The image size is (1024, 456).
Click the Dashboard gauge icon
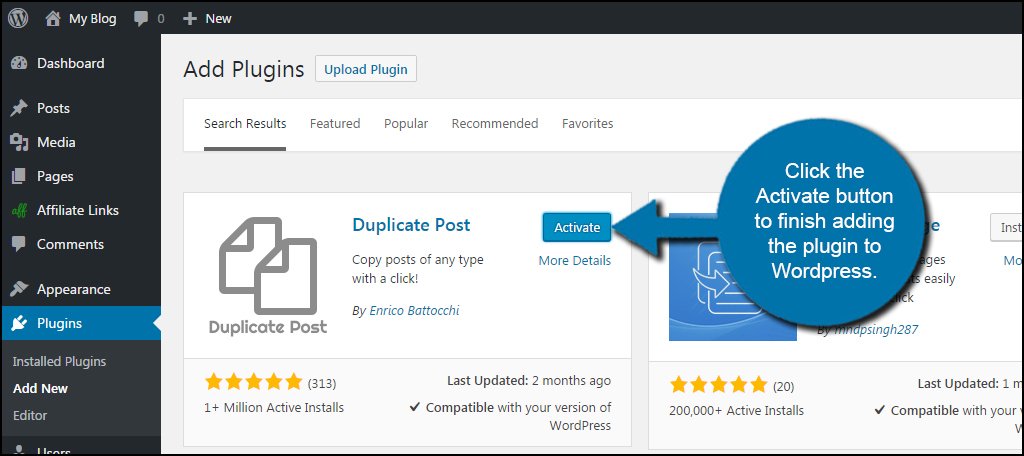pyautogui.click(x=20, y=63)
